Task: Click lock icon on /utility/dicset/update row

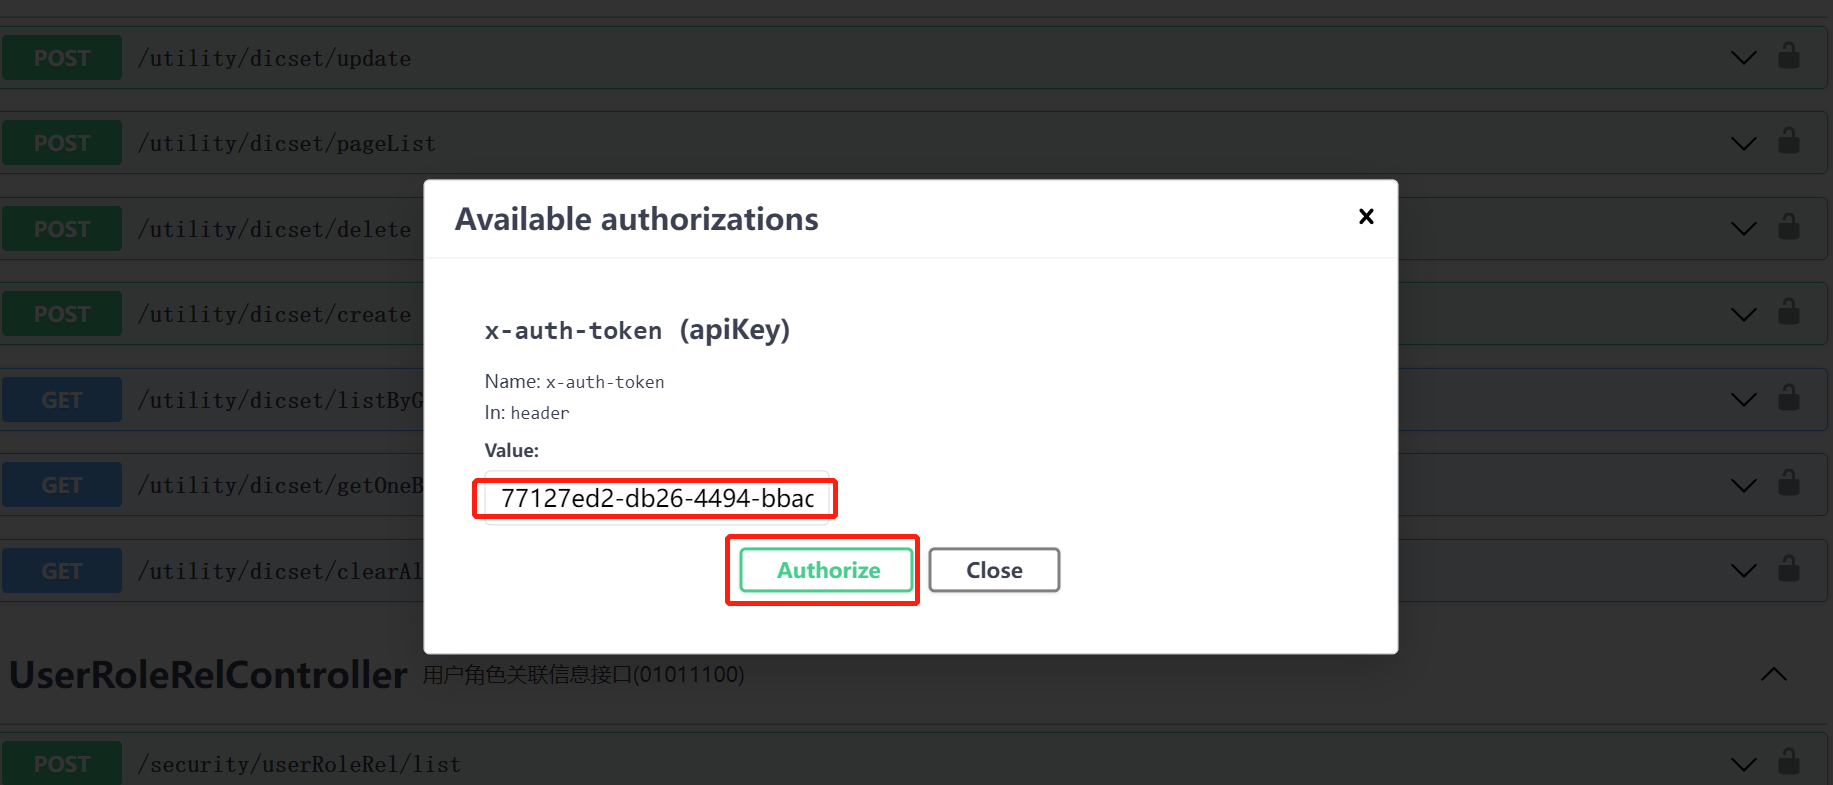Action: 1788,55
